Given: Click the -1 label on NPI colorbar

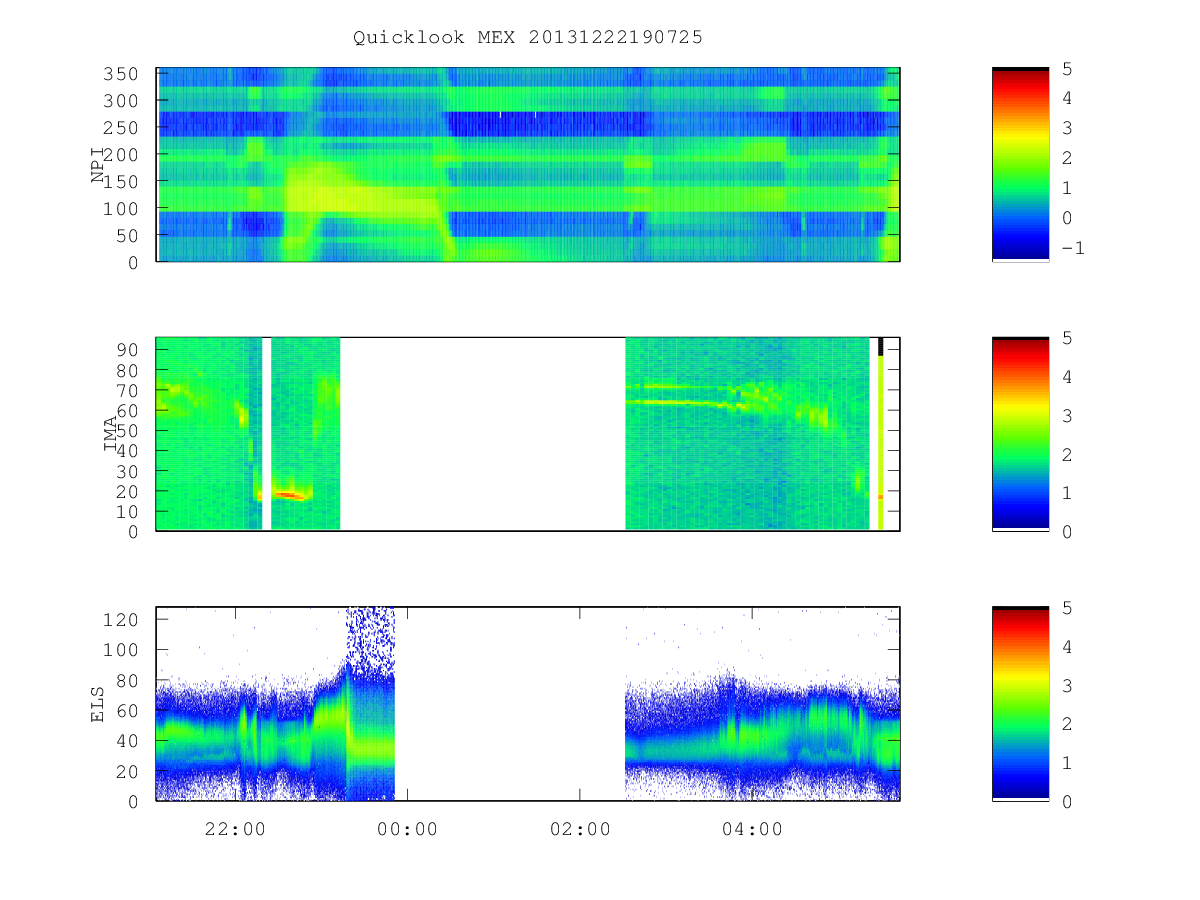Looking at the screenshot, I should click(1072, 248).
